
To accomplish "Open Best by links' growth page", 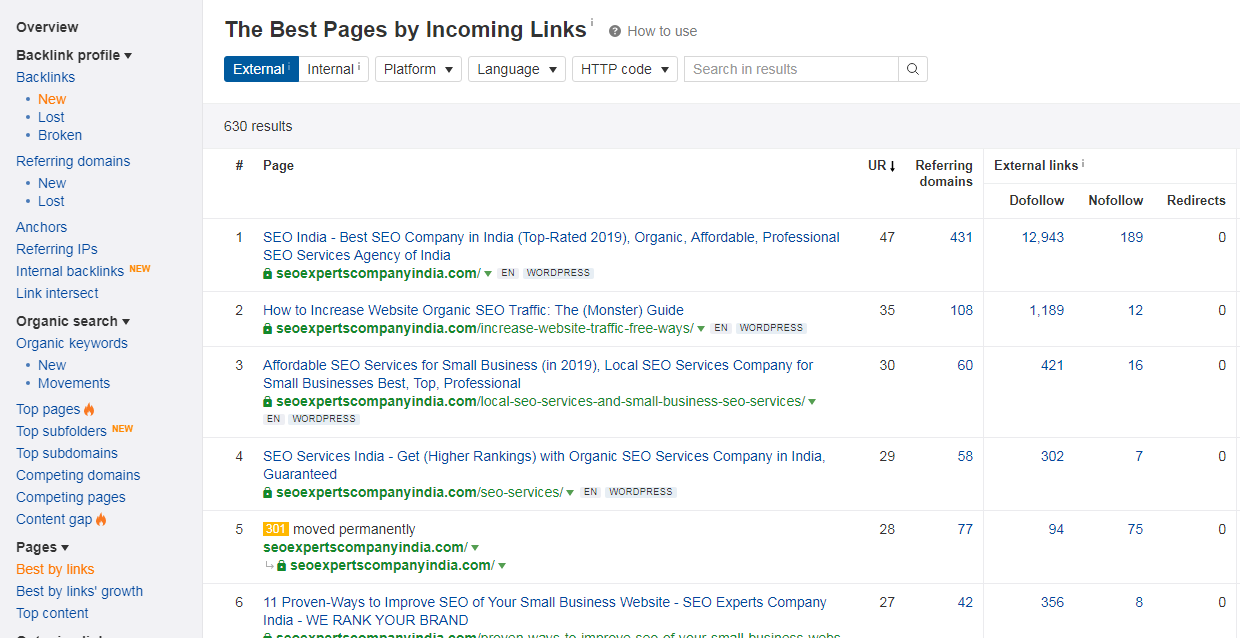I will pos(79,591).
